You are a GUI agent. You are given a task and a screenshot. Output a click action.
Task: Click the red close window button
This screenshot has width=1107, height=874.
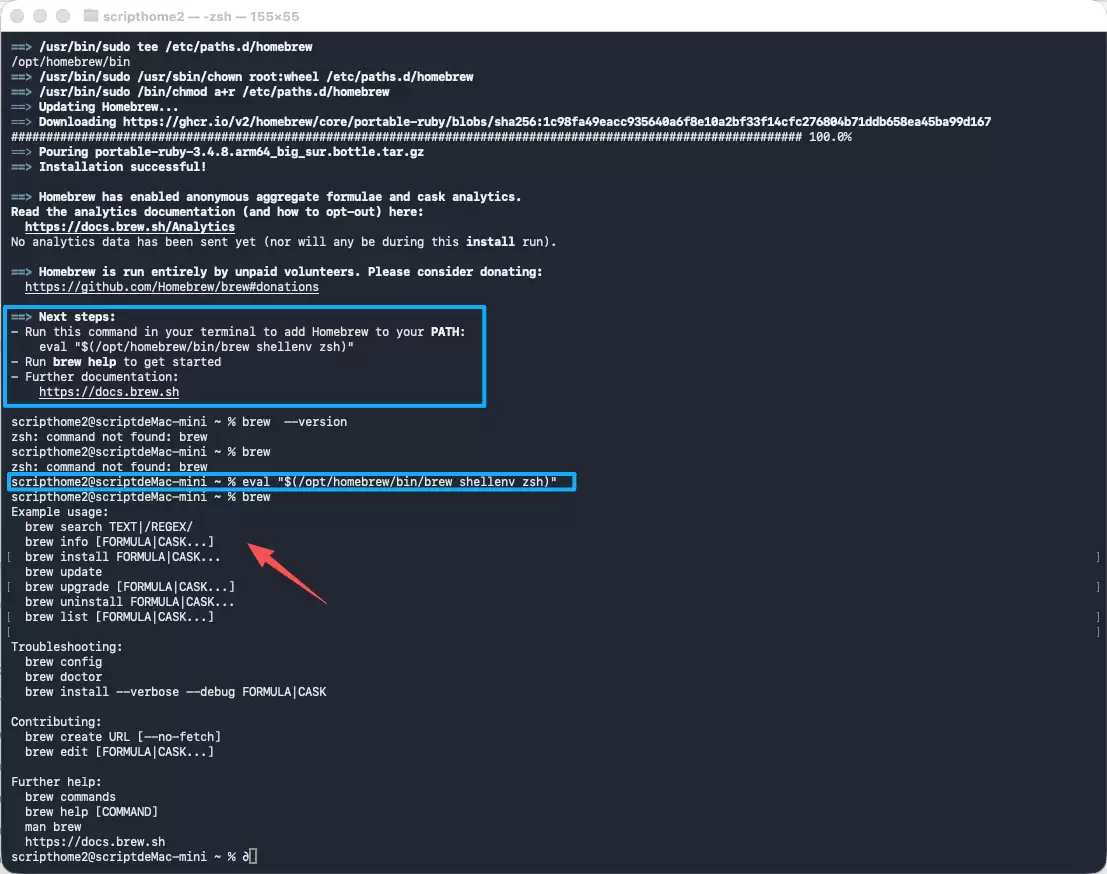(x=18, y=16)
